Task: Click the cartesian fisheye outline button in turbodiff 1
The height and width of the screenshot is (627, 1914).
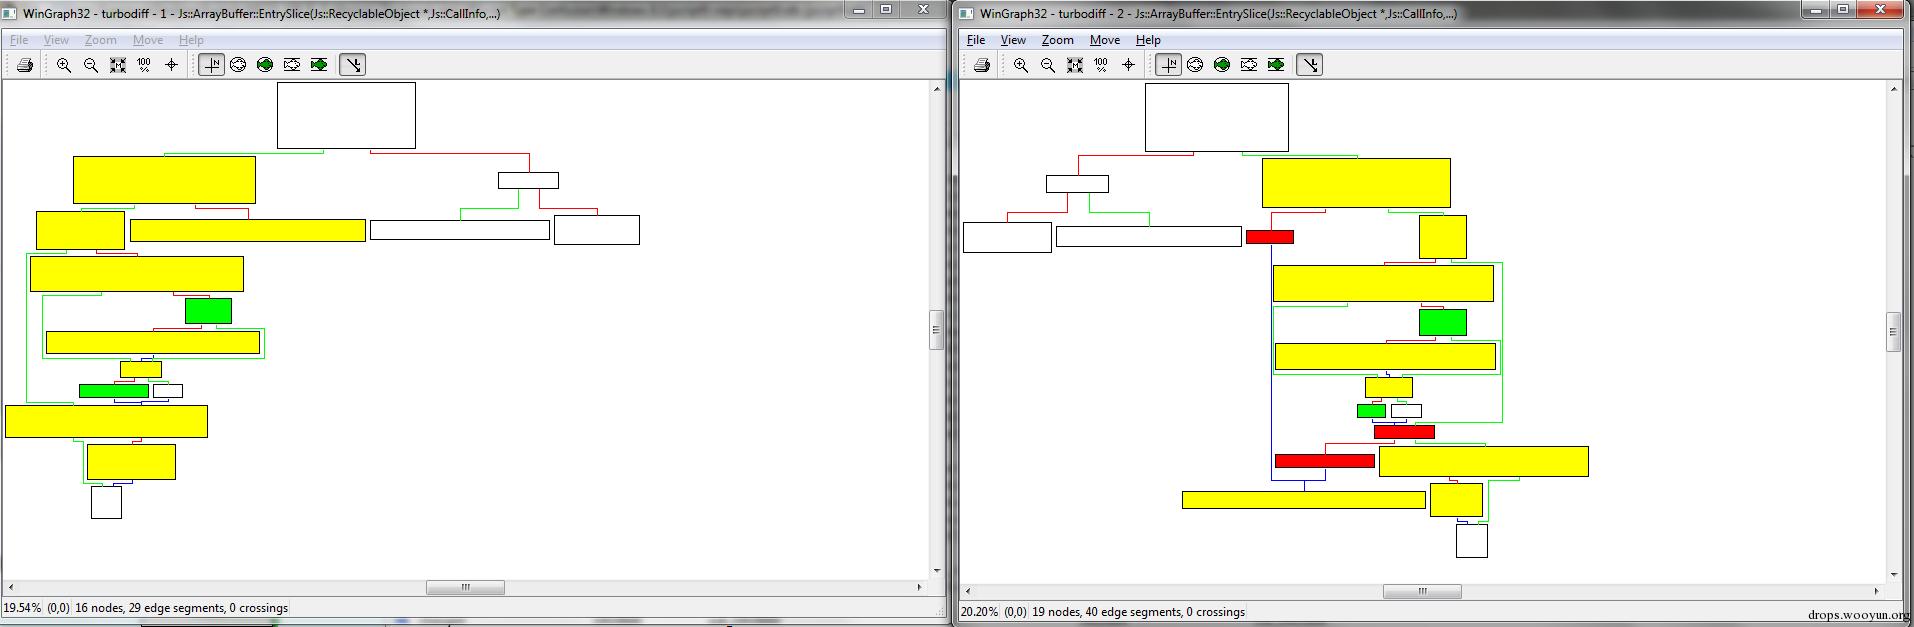Action: [292, 65]
